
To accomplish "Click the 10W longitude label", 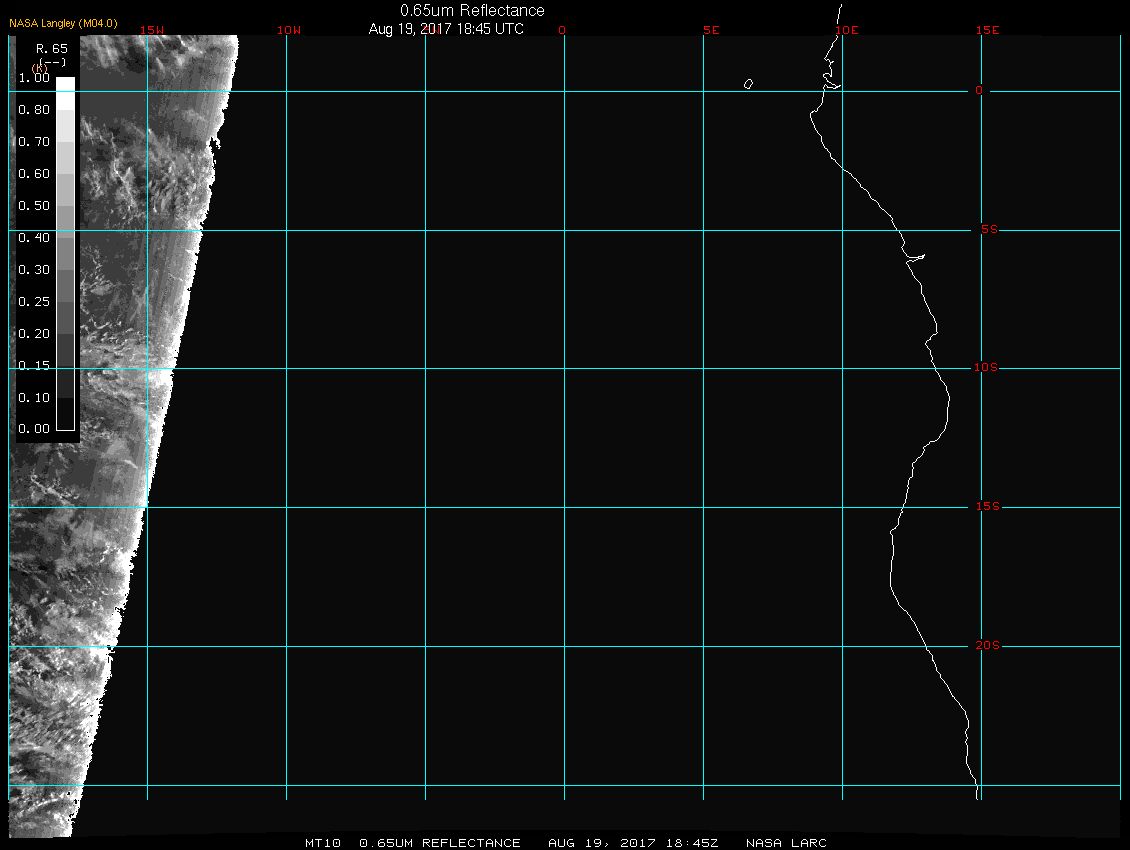I will (288, 30).
